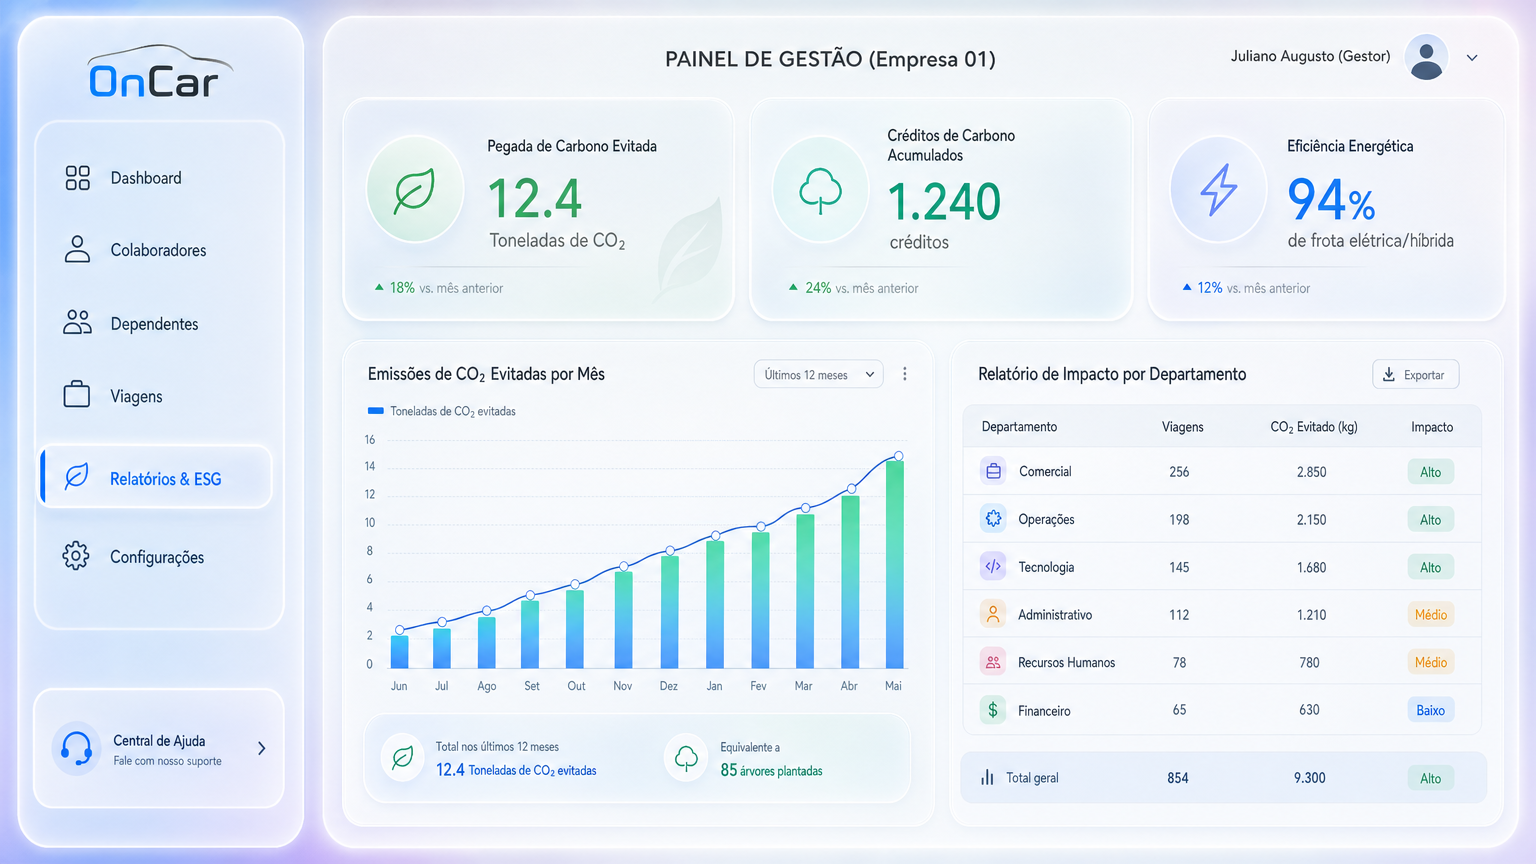Image resolution: width=1536 pixels, height=864 pixels.
Task: Expand Central de Ajuda with arrow chevron
Action: tap(262, 748)
